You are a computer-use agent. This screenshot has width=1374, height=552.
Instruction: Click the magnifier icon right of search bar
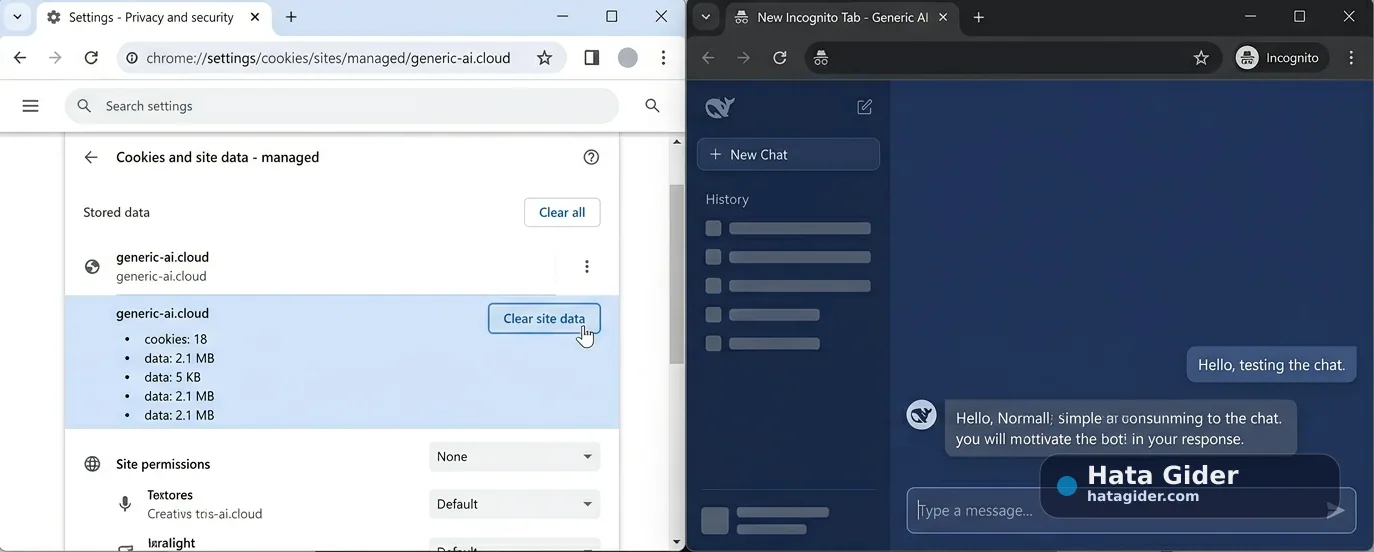653,106
